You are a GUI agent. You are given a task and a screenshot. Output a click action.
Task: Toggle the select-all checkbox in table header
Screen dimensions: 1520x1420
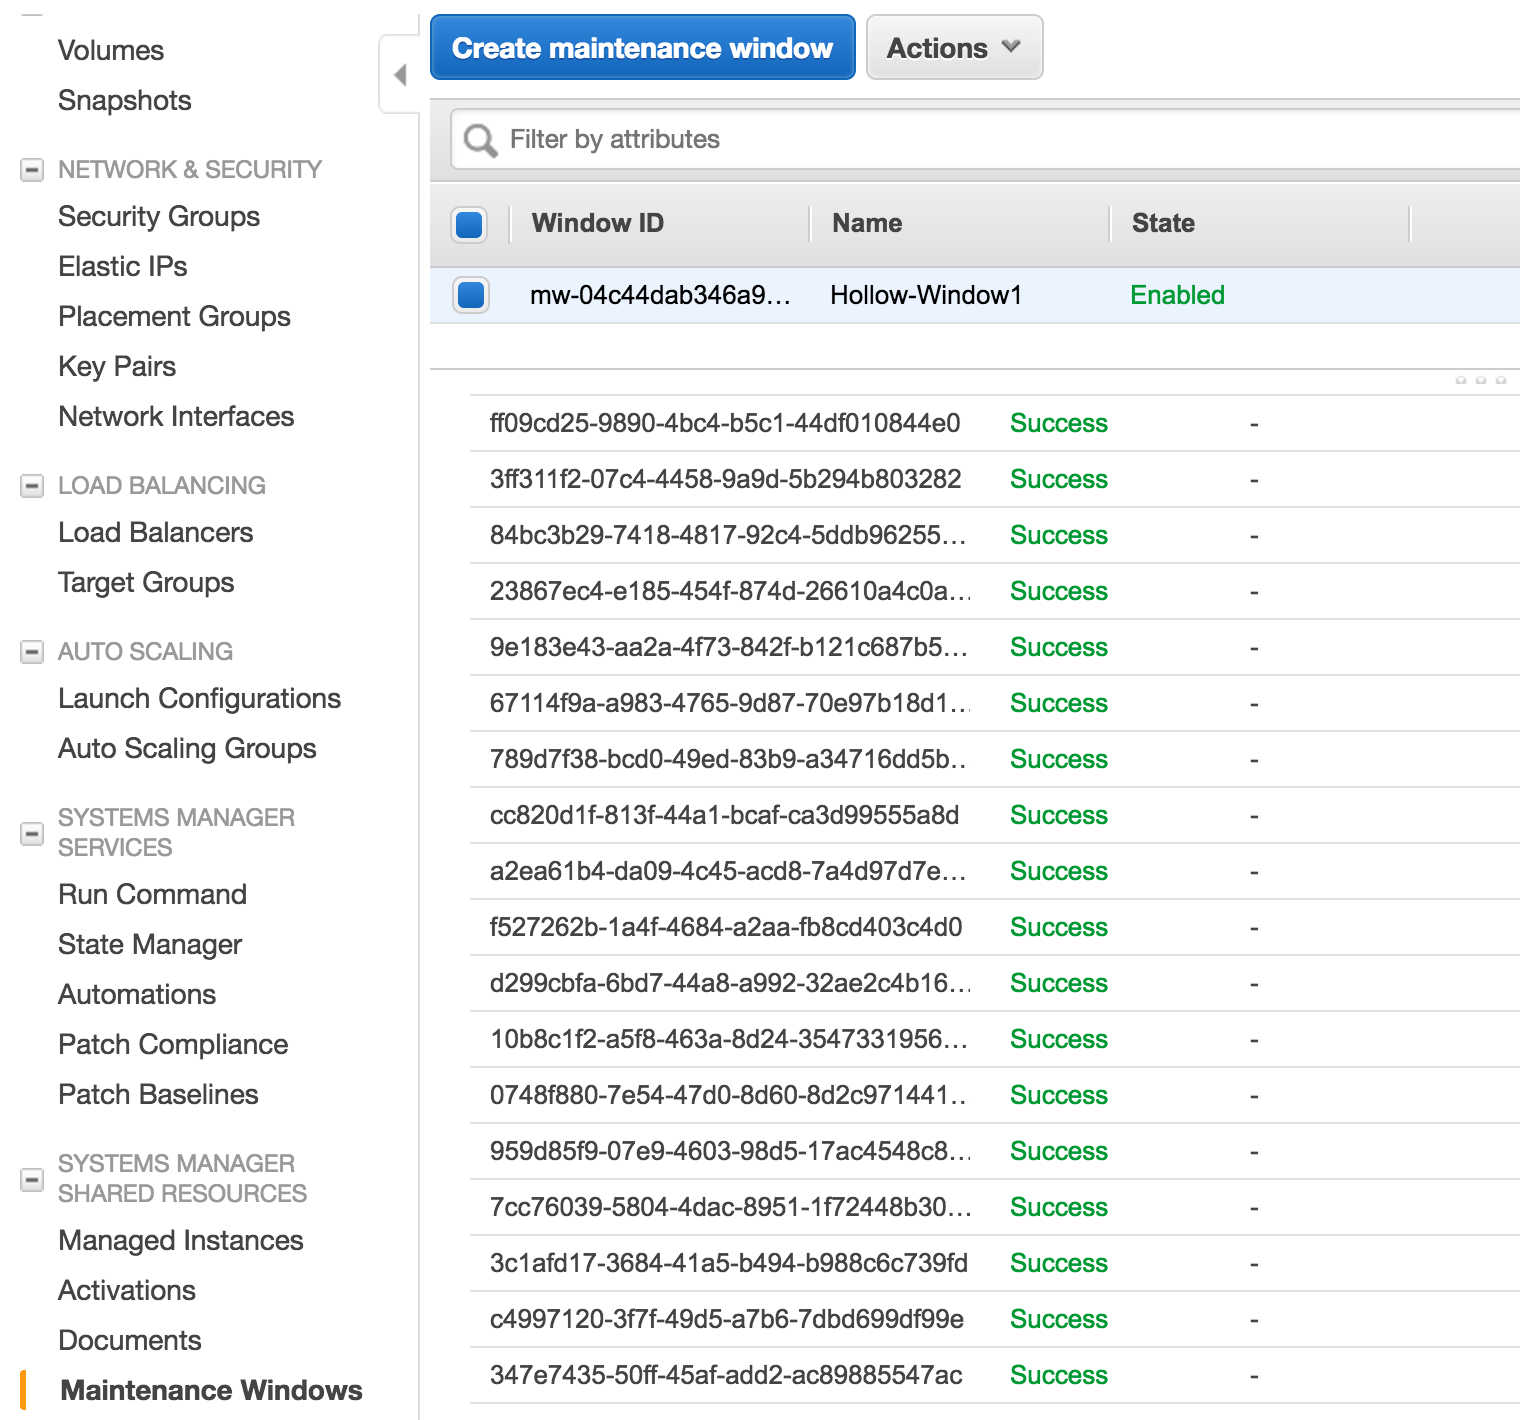pyautogui.click(x=470, y=224)
